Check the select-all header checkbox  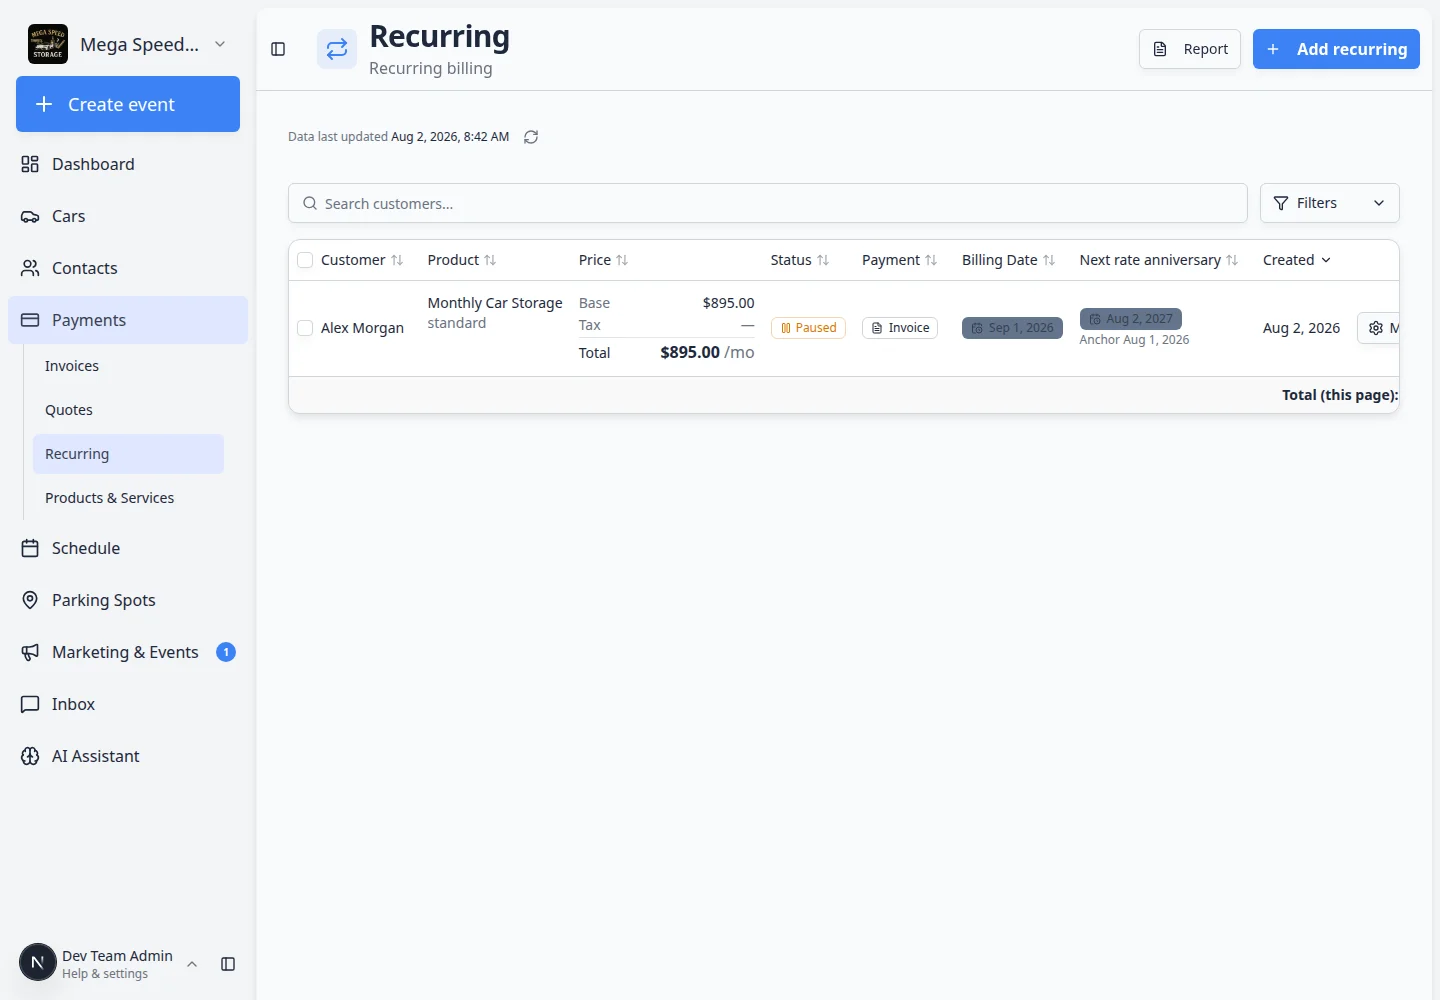(x=305, y=260)
